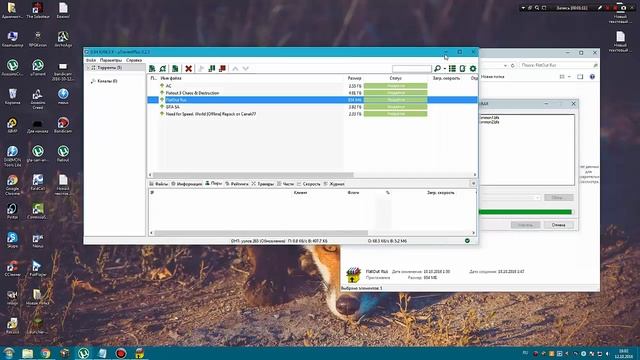640x360 pixels.
Task: Click the Explorer preview pane icon
Action: click(x=580, y=77)
